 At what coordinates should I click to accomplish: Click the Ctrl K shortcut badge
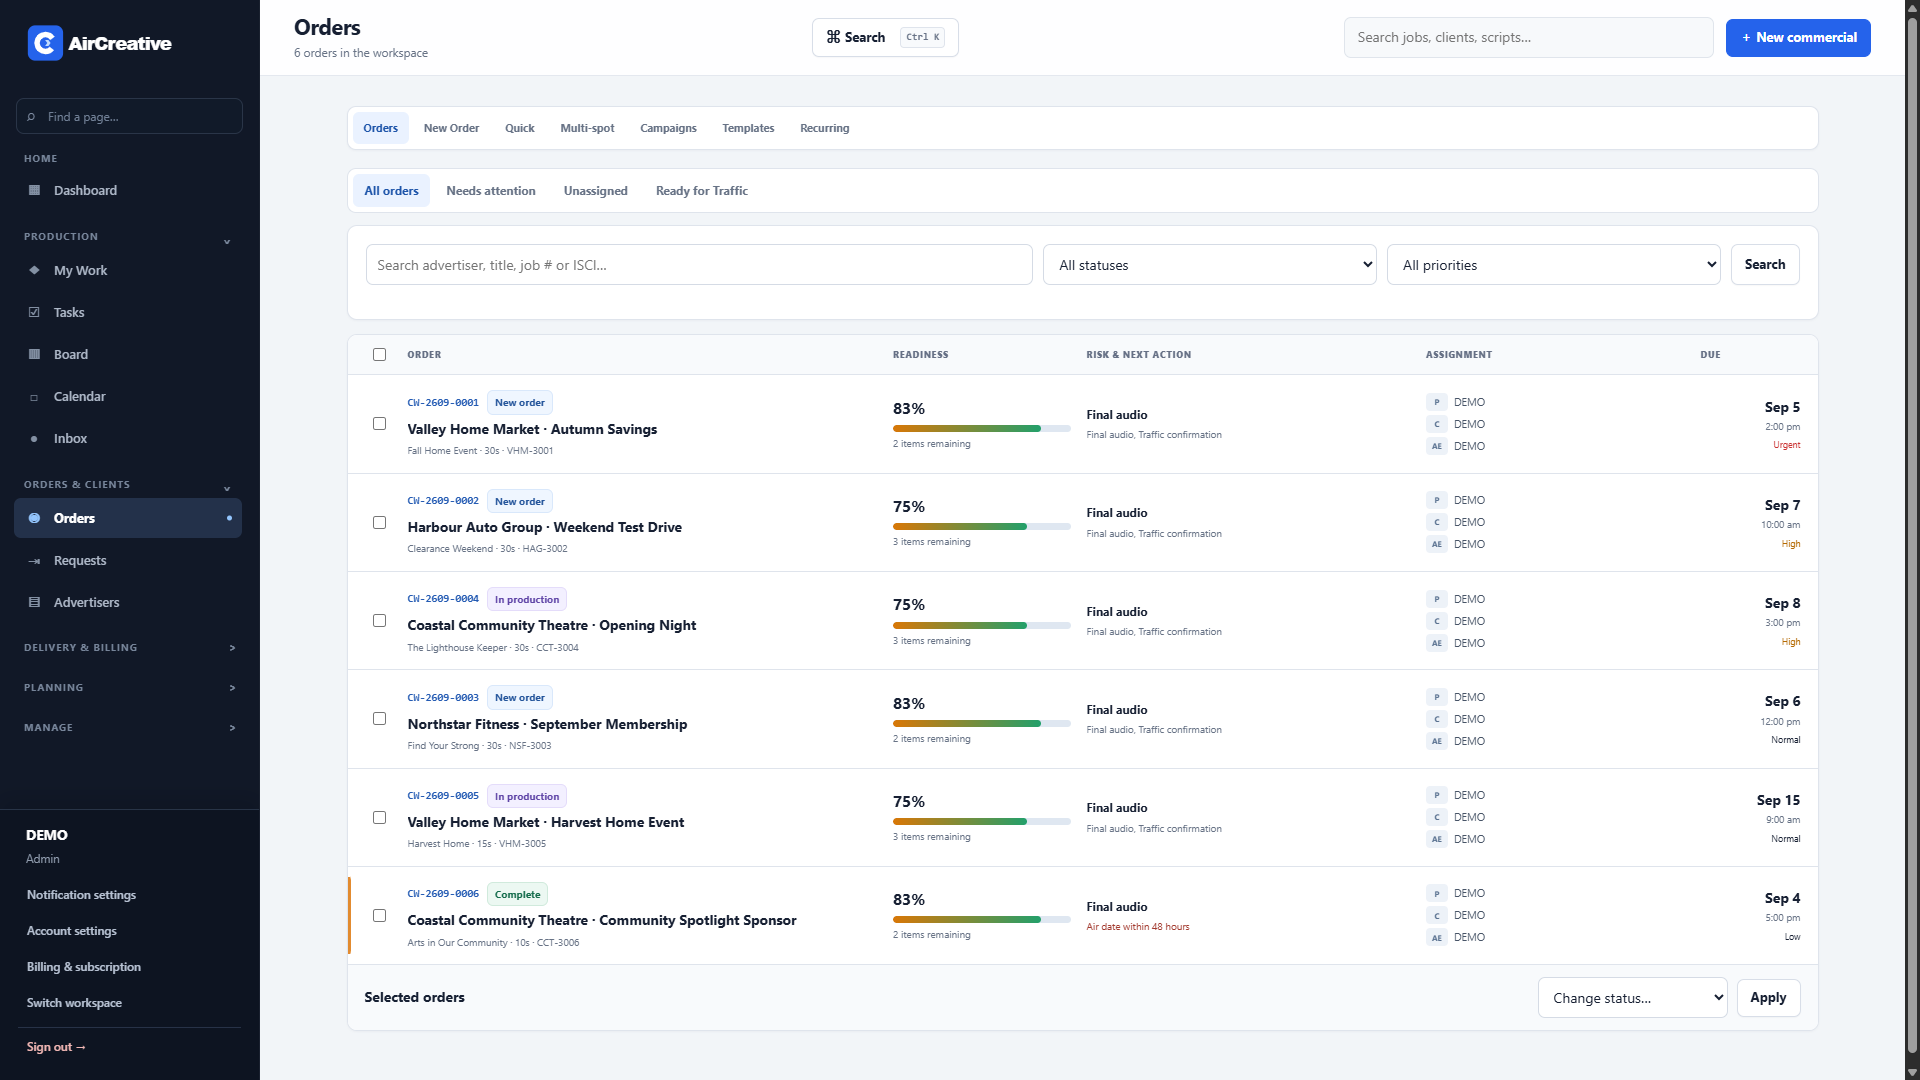922,37
